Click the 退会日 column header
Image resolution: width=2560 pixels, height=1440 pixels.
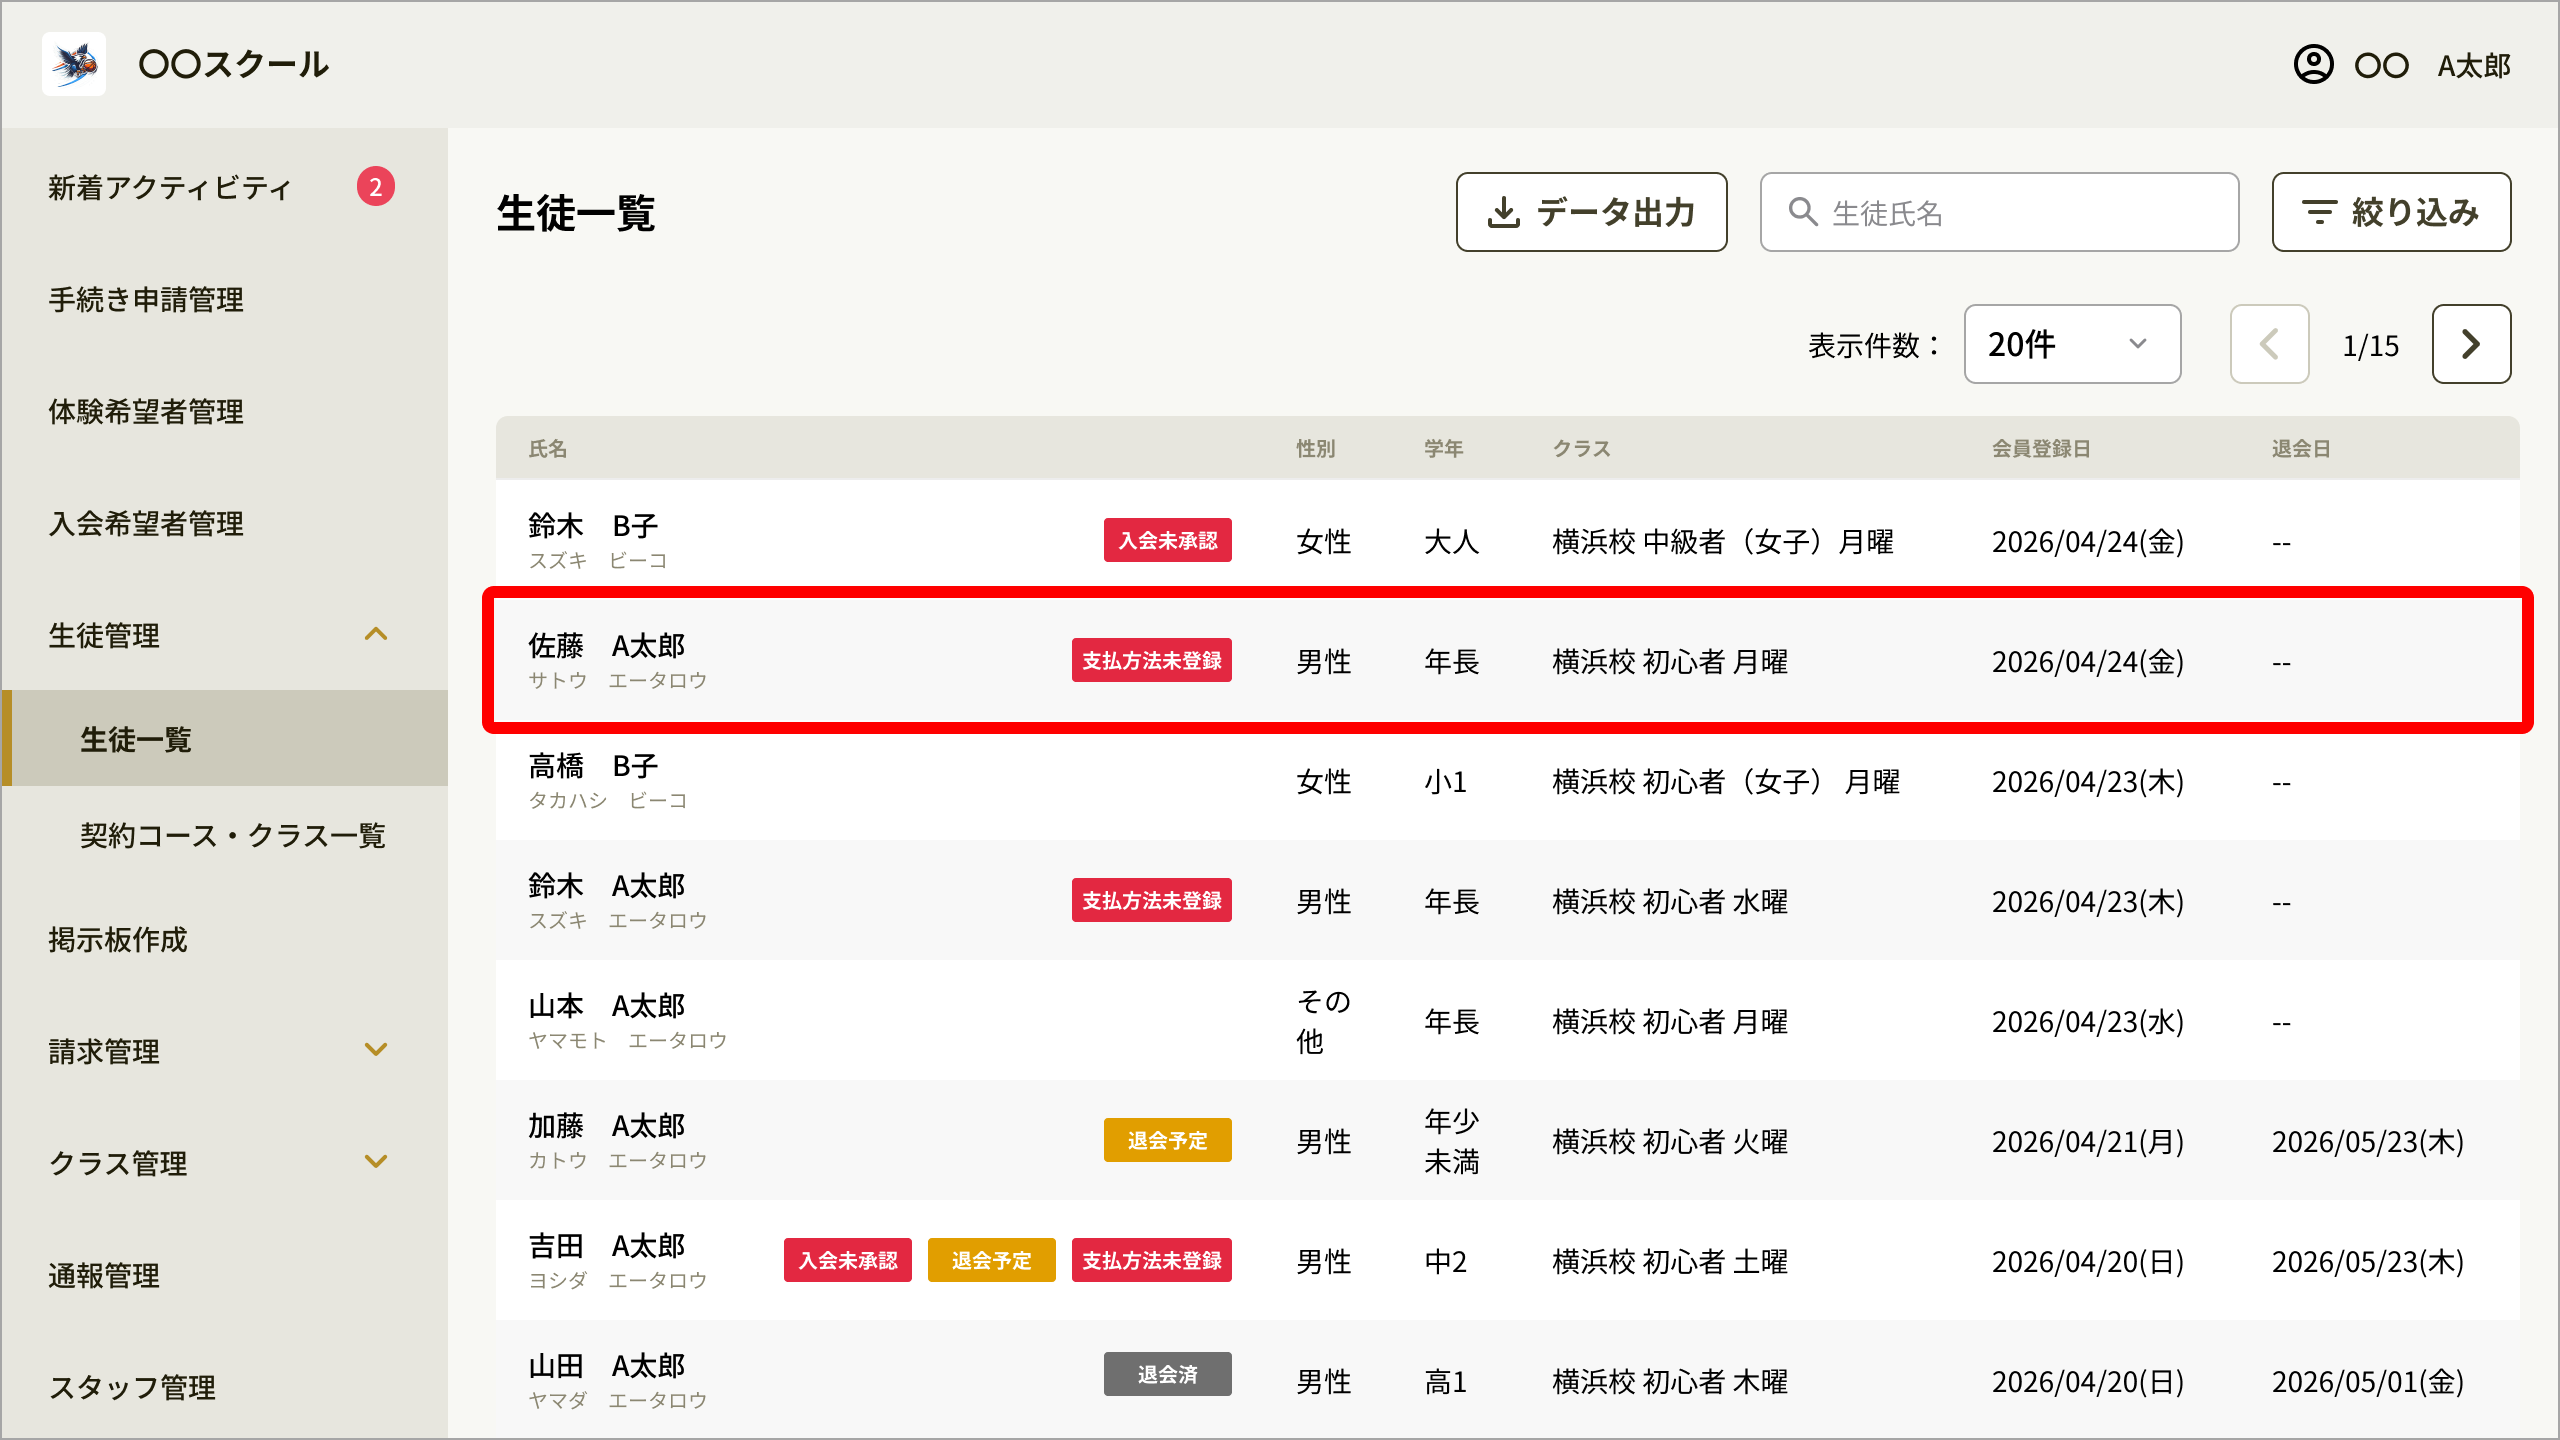tap(2301, 449)
